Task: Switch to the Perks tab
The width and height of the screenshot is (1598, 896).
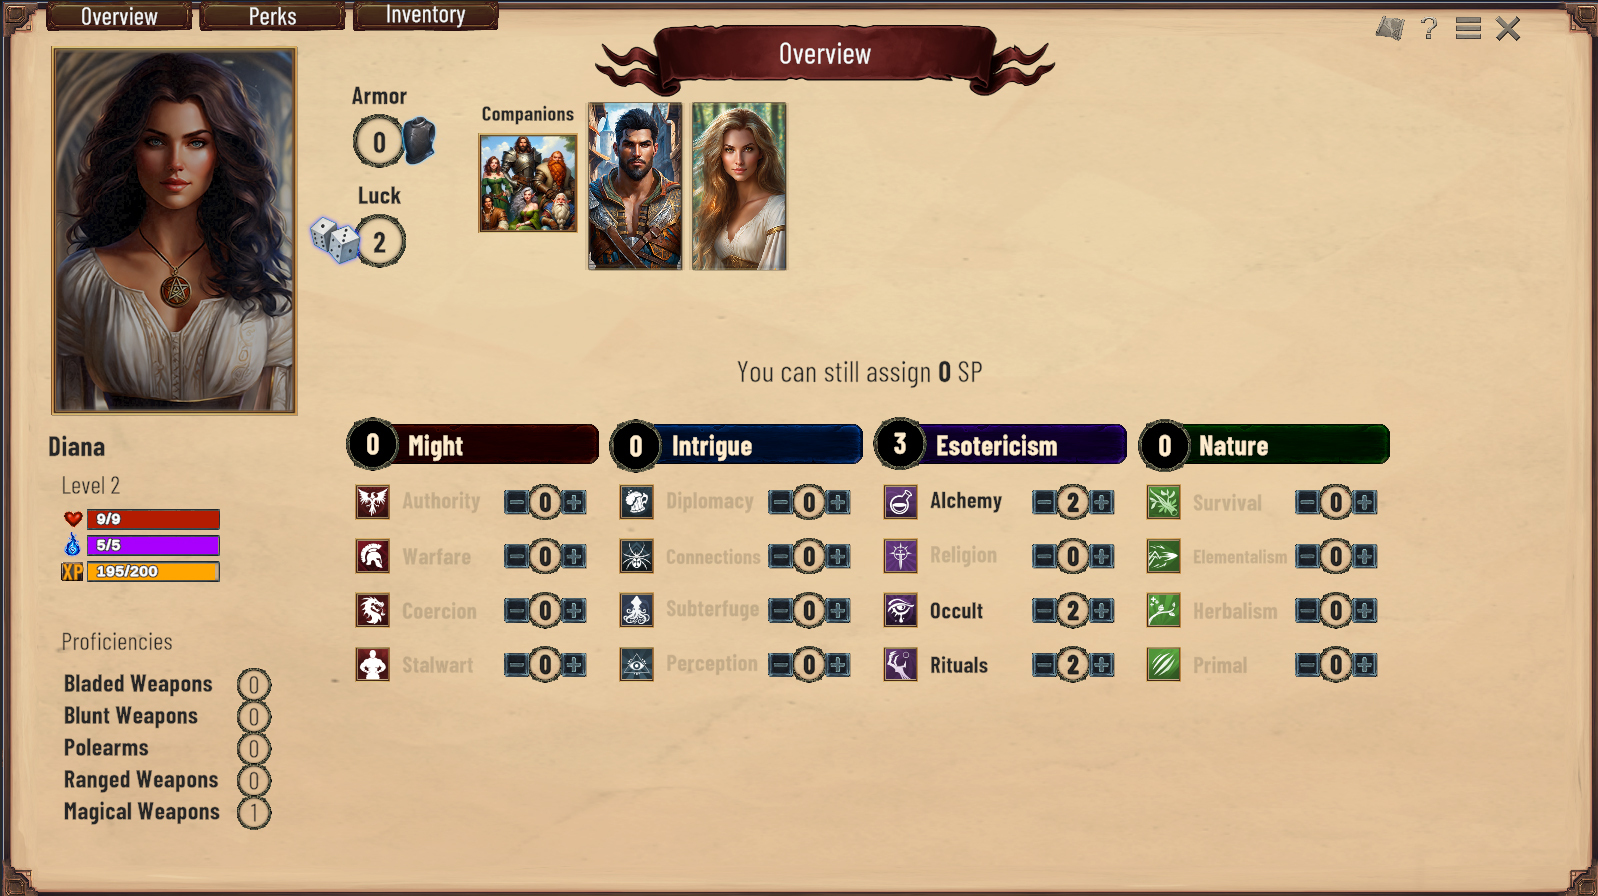Action: [272, 16]
